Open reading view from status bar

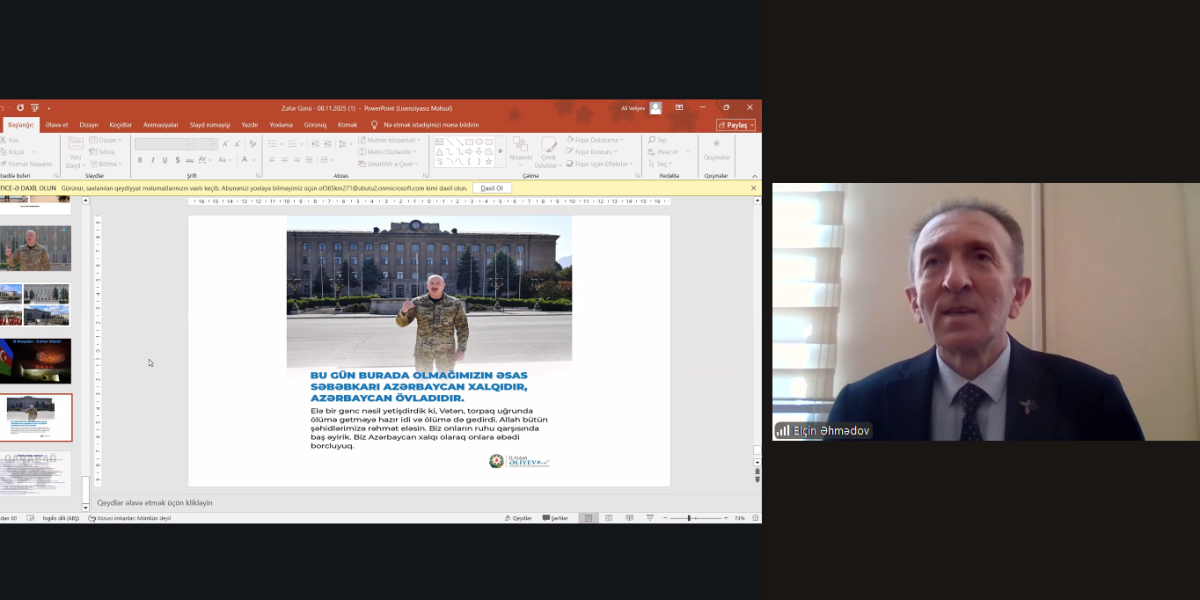point(627,518)
